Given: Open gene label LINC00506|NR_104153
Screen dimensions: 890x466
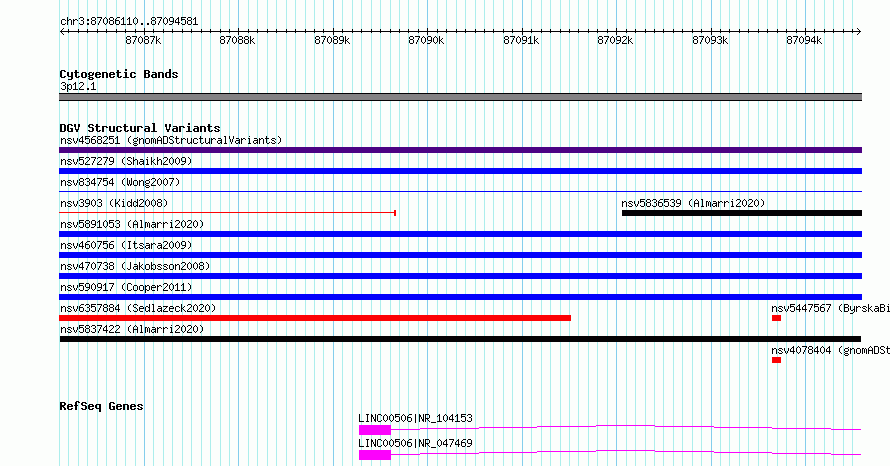Looking at the screenshot, I should (x=415, y=418).
